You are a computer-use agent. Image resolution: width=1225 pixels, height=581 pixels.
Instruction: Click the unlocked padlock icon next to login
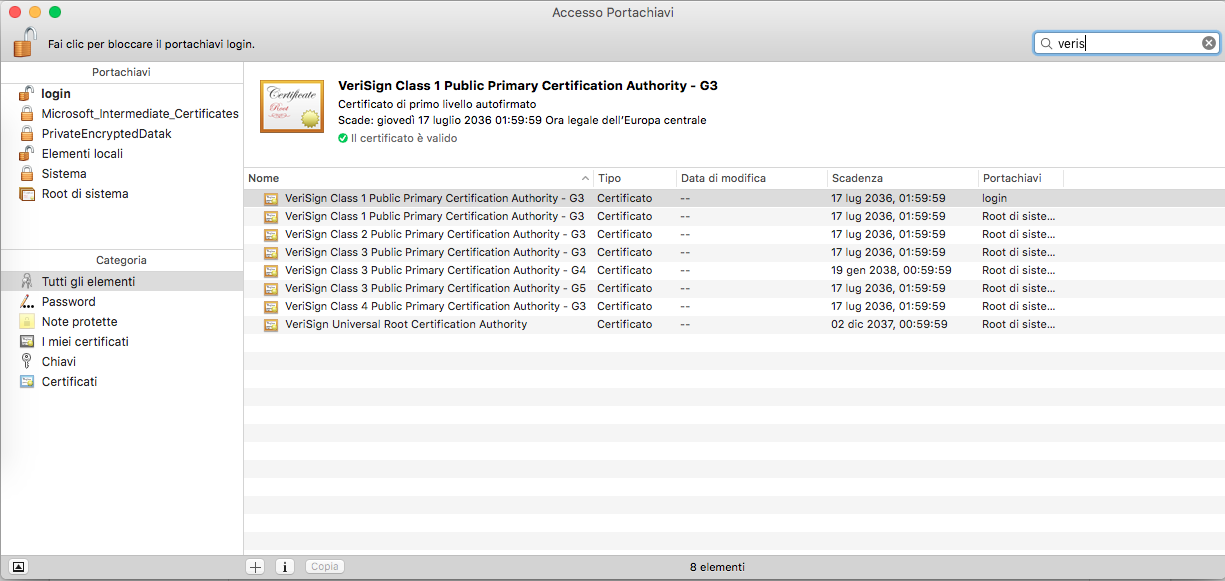26,93
